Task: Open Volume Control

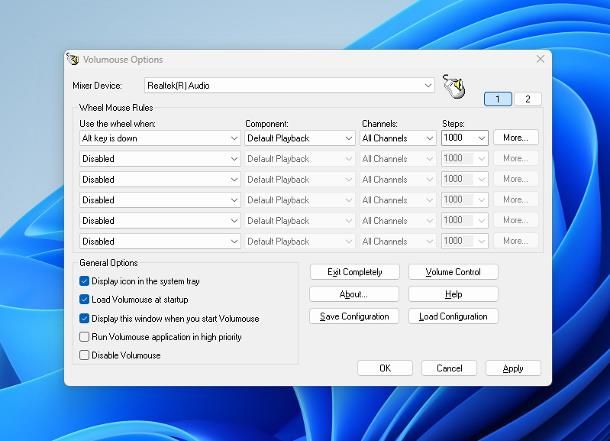Action: (x=453, y=272)
